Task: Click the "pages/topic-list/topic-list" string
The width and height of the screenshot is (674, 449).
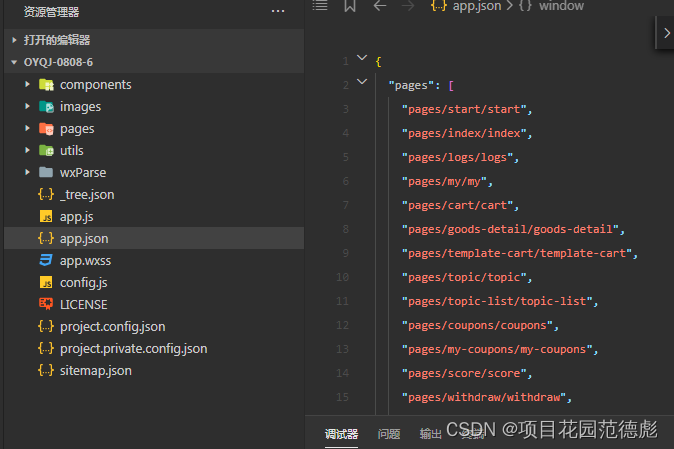Action: 497,301
